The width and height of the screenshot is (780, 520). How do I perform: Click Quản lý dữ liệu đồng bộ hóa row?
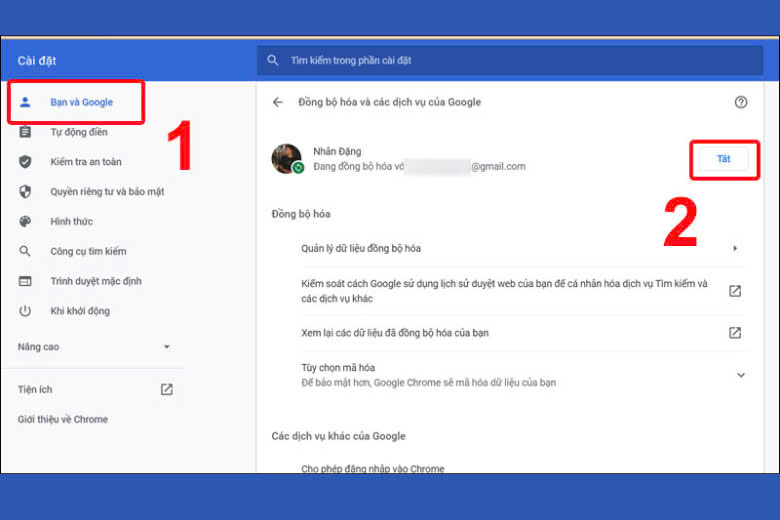521,248
